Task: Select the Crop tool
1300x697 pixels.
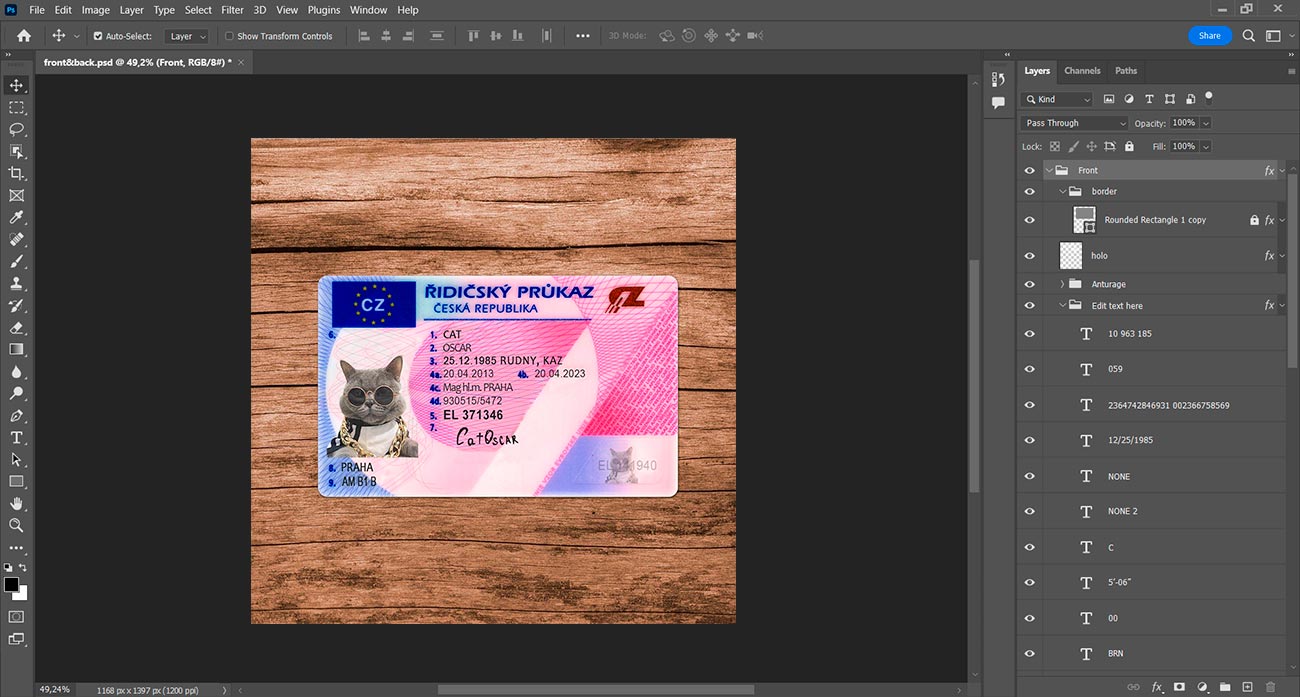Action: pyautogui.click(x=16, y=173)
